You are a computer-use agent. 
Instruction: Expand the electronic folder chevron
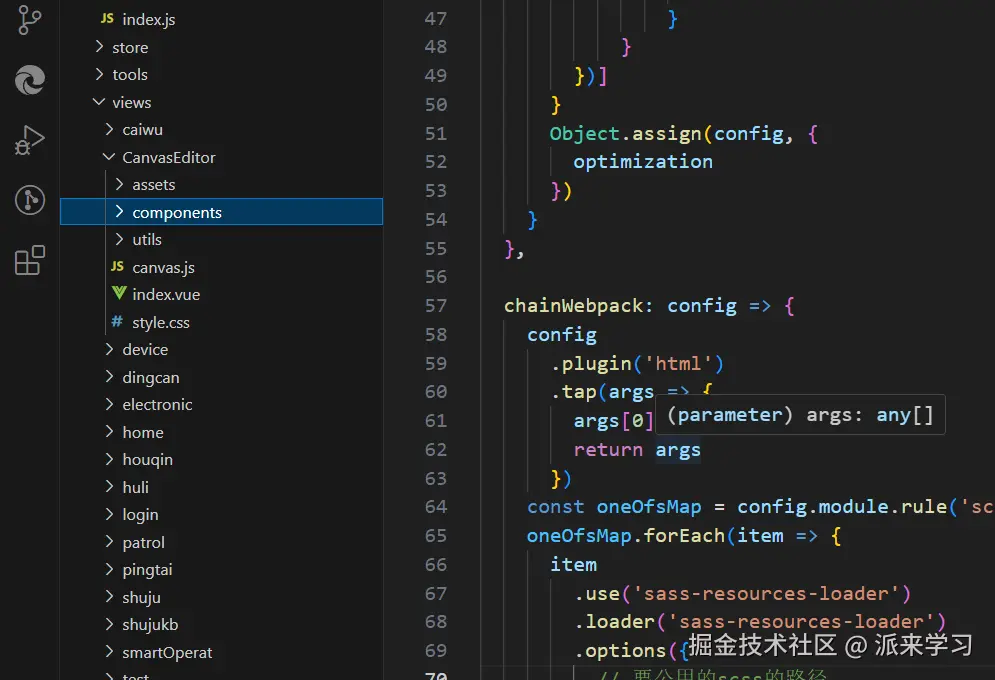[109, 404]
